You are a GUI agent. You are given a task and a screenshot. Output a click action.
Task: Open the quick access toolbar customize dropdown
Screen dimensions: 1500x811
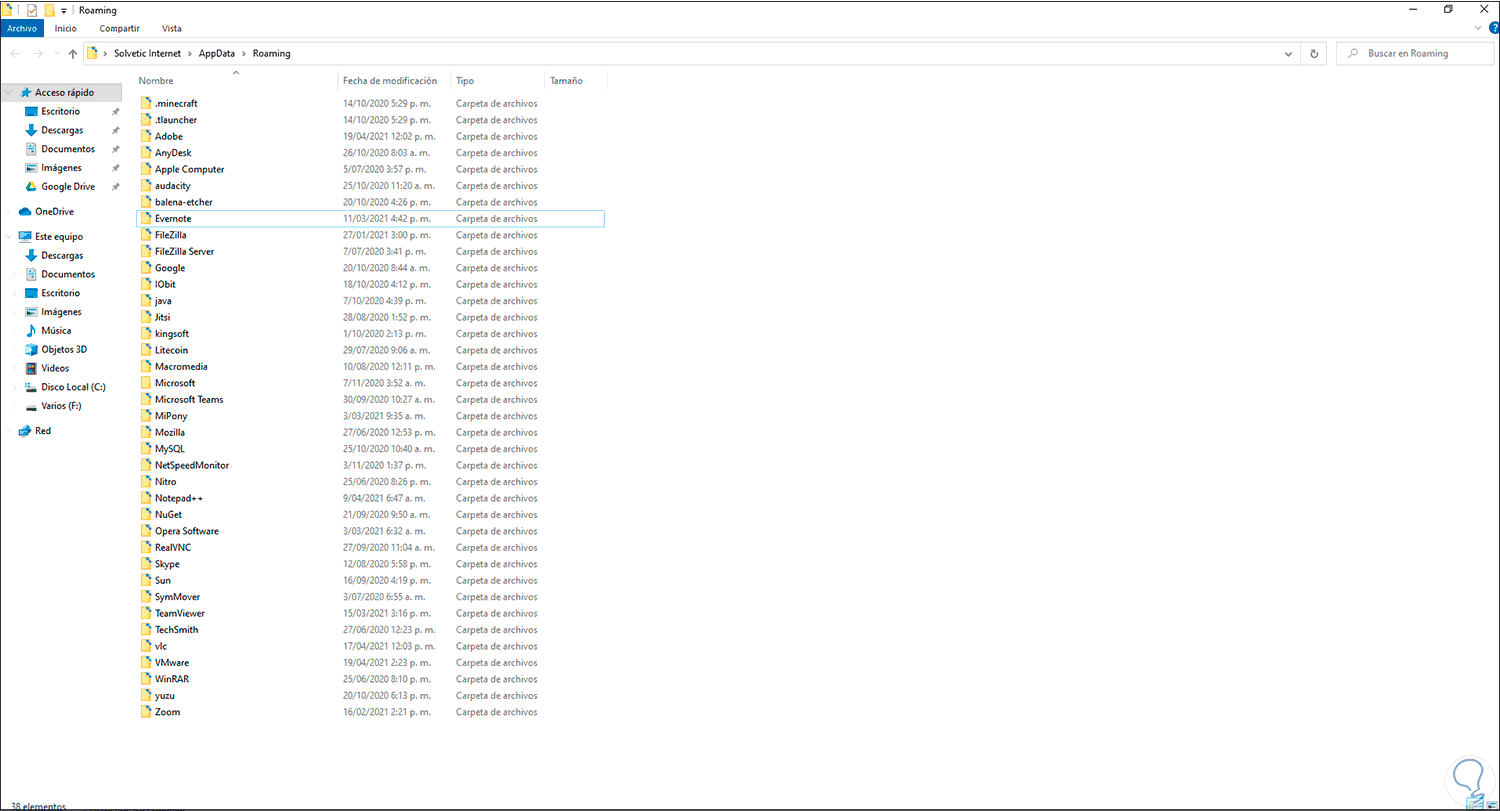pyautogui.click(x=63, y=11)
